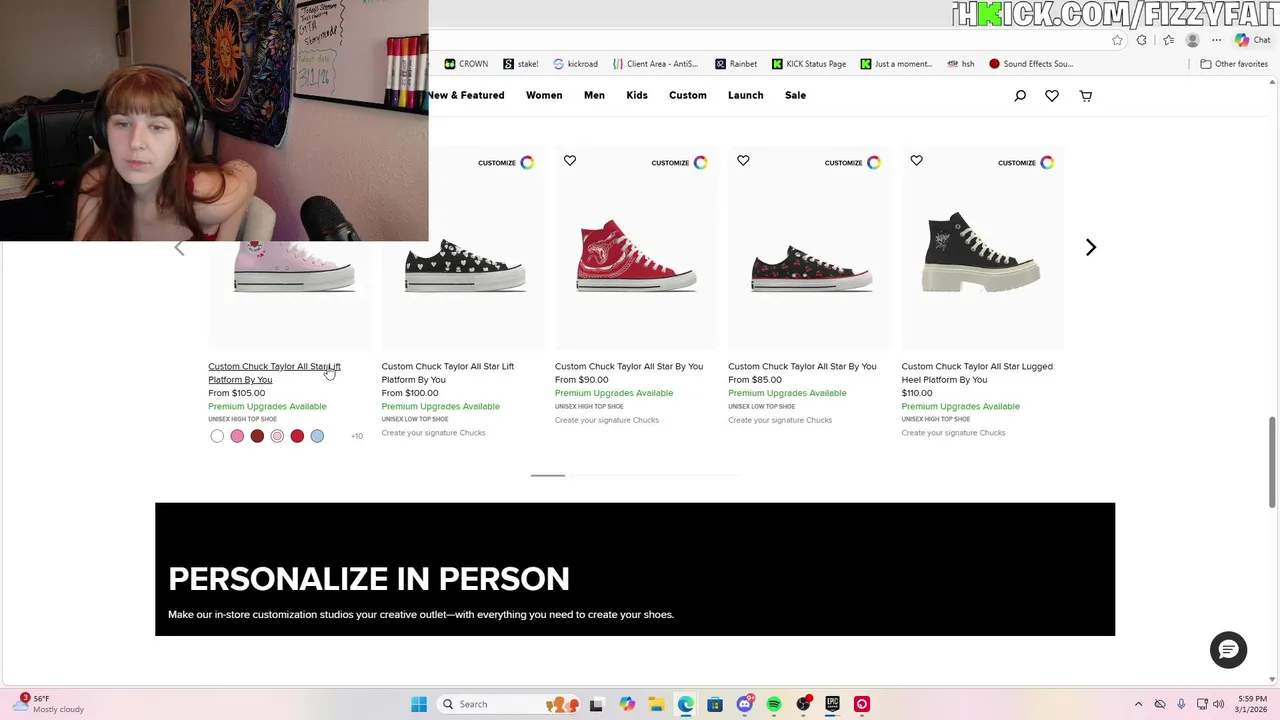Open the Copilot Chat button
Screen dimensions: 1280x720
point(1252,40)
